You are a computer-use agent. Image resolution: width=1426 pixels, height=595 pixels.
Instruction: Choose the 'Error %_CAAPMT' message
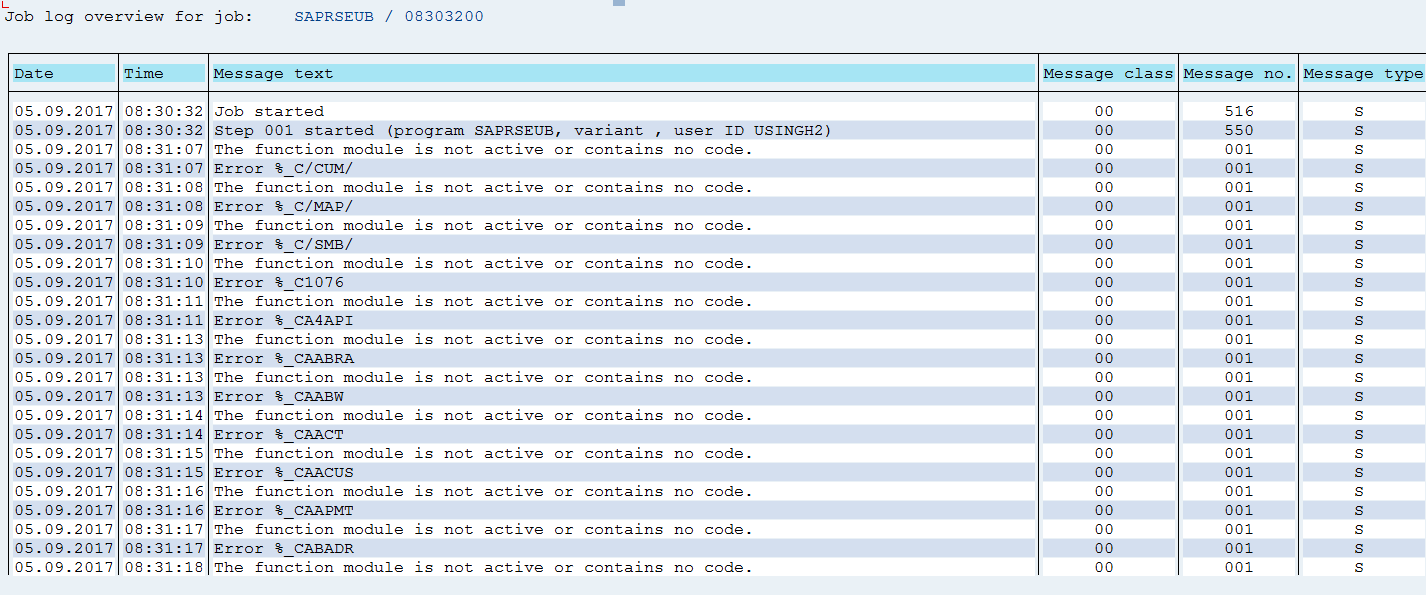(x=283, y=510)
